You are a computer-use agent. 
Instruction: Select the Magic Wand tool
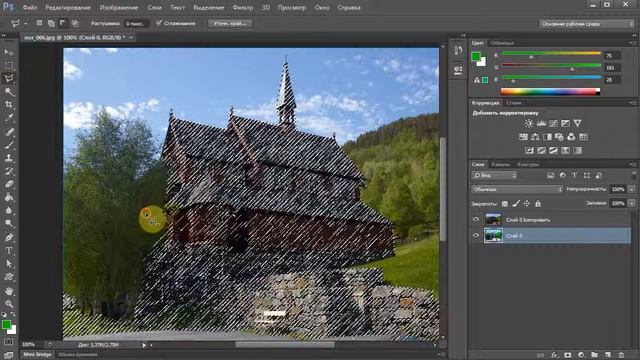click(9, 91)
